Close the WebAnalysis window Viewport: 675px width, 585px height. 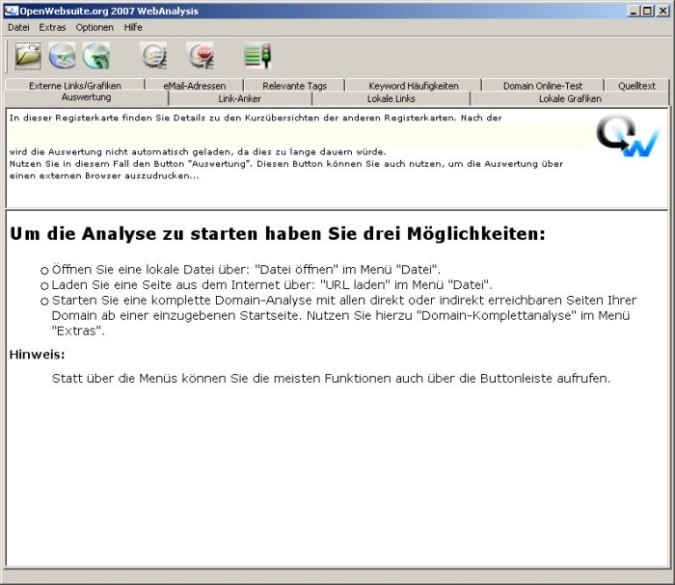coord(663,11)
